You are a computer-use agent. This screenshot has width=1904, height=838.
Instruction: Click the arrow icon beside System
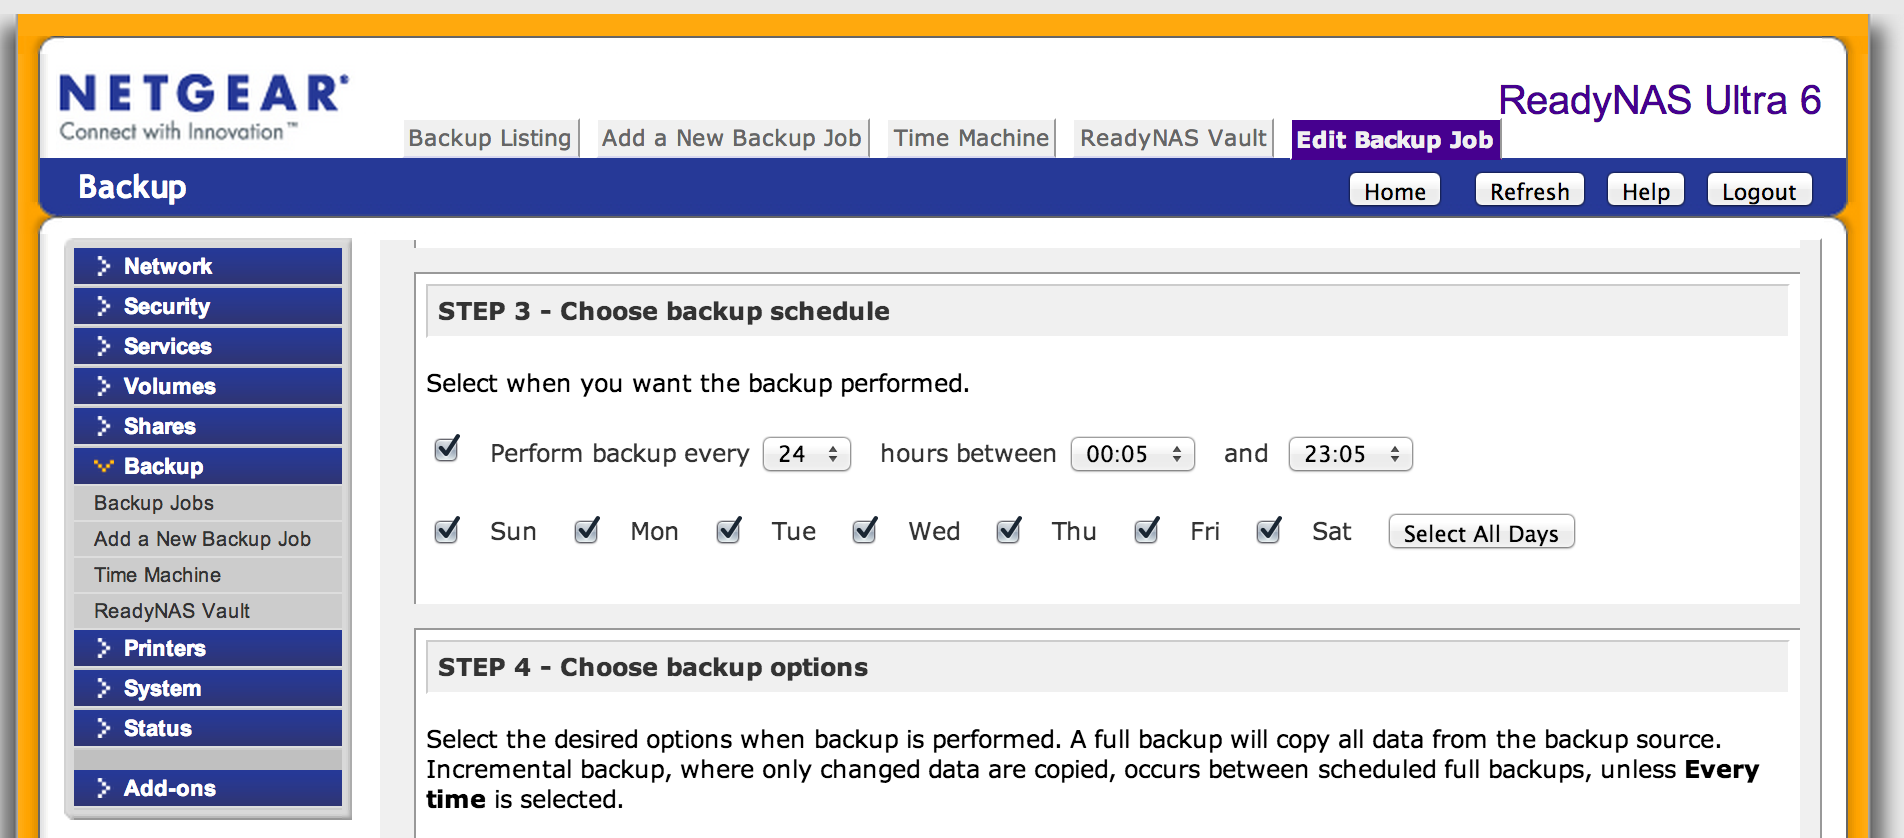pos(103,688)
